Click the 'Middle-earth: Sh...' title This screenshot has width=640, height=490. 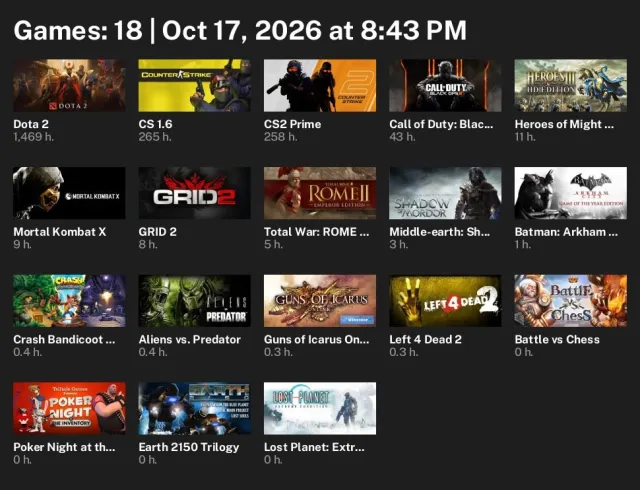point(440,232)
